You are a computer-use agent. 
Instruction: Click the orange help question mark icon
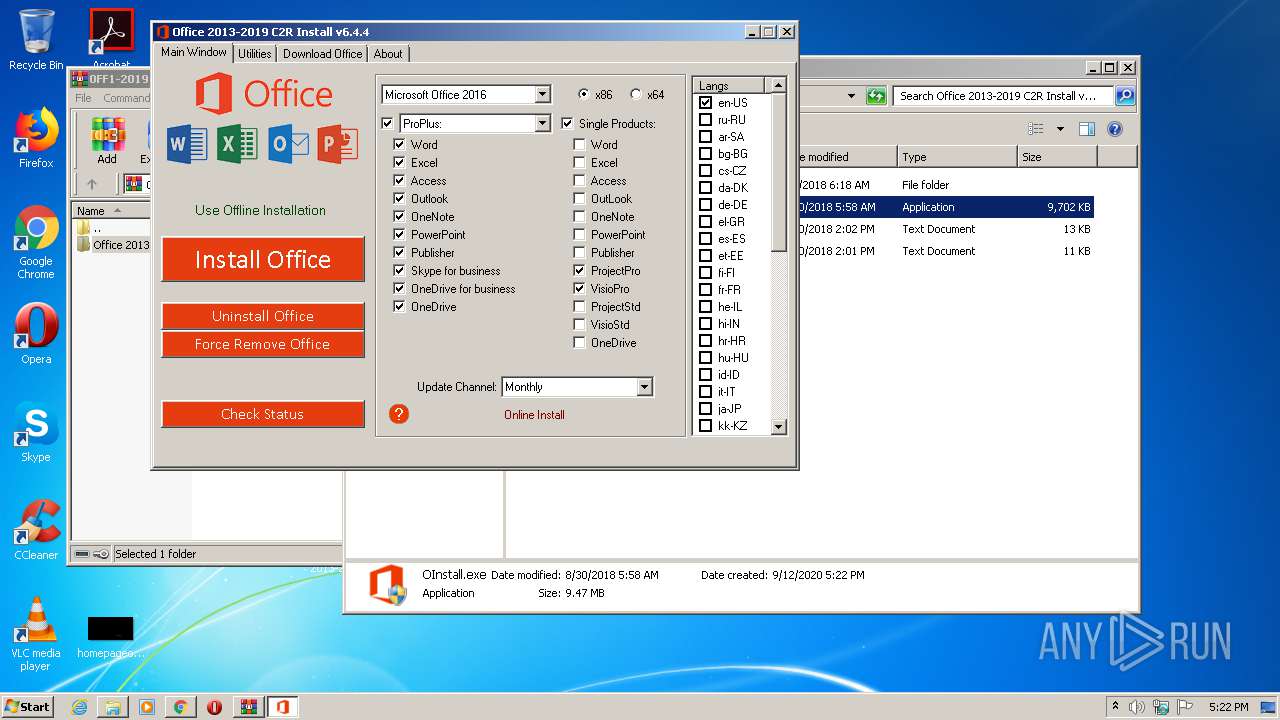pyautogui.click(x=399, y=414)
